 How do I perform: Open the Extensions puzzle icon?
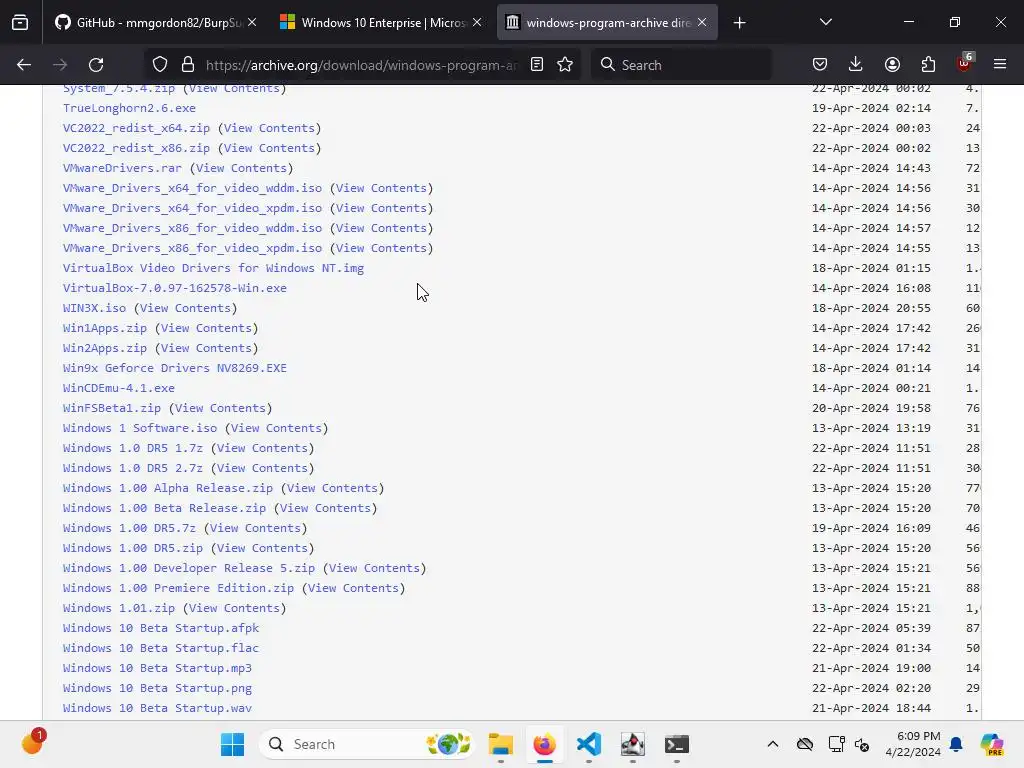pos(928,65)
